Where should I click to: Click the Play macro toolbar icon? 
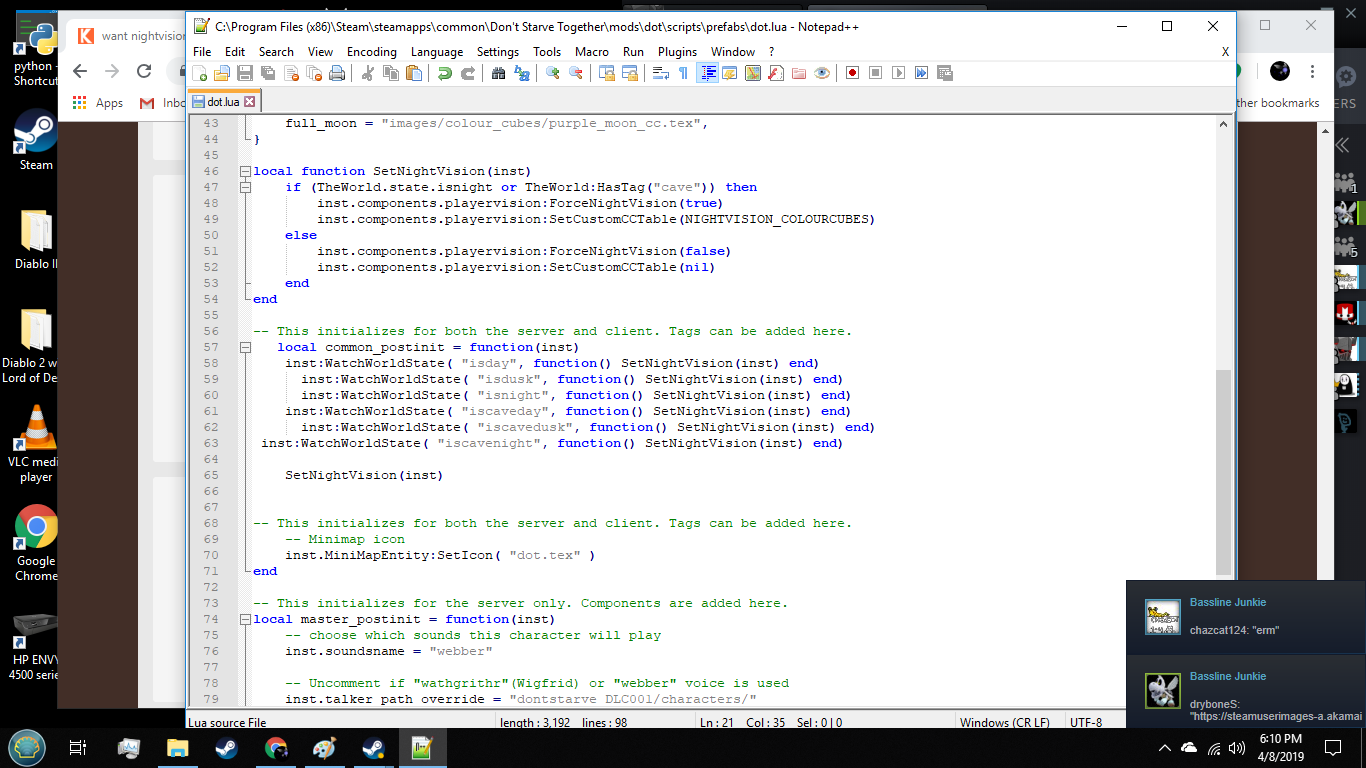(898, 73)
